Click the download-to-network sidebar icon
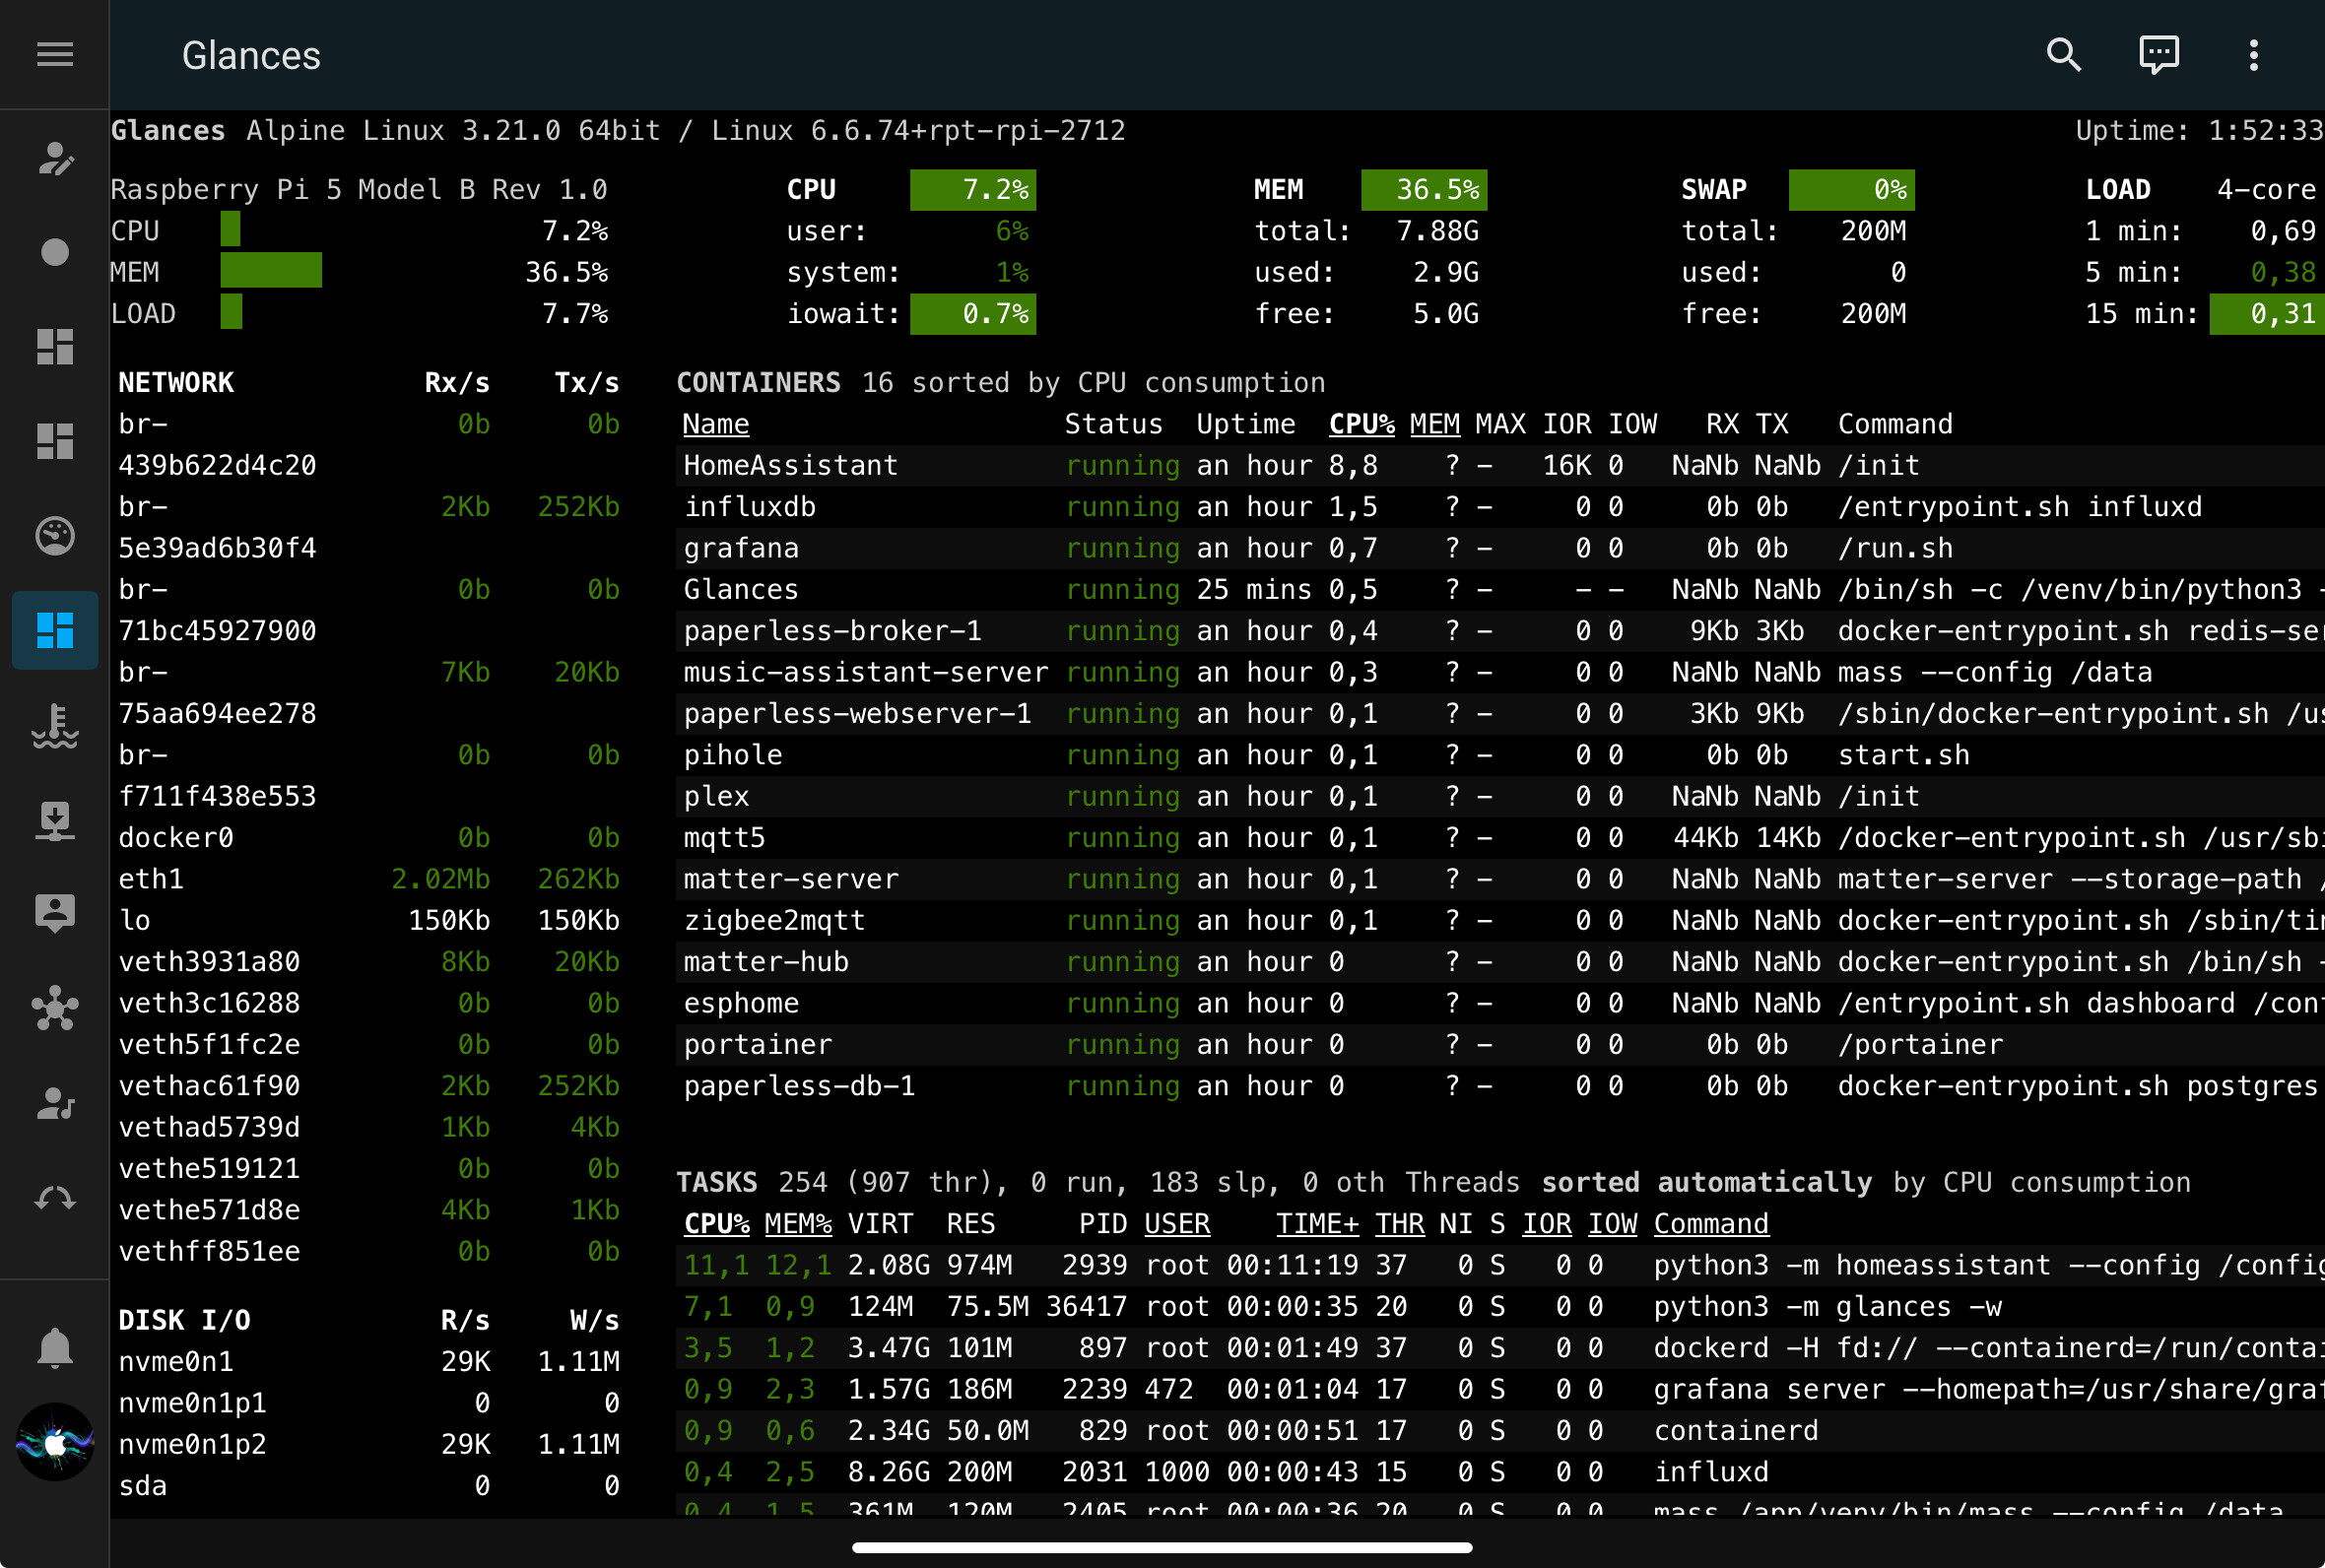The height and width of the screenshot is (1568, 2325). click(55, 820)
